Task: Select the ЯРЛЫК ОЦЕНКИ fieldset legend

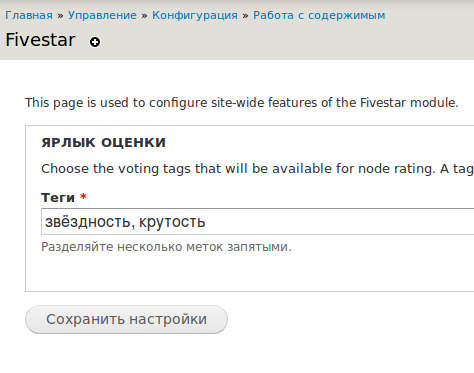Action: coord(103,143)
